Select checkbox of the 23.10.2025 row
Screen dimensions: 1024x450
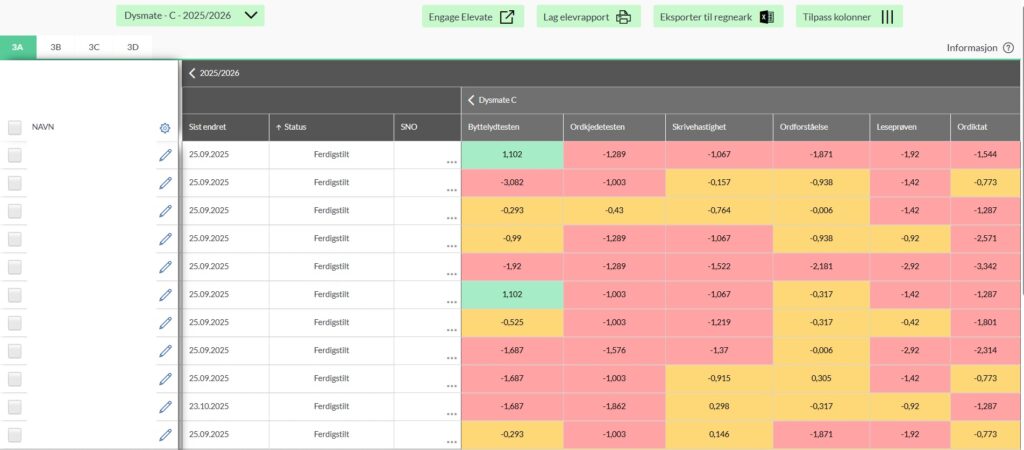tap(15, 408)
